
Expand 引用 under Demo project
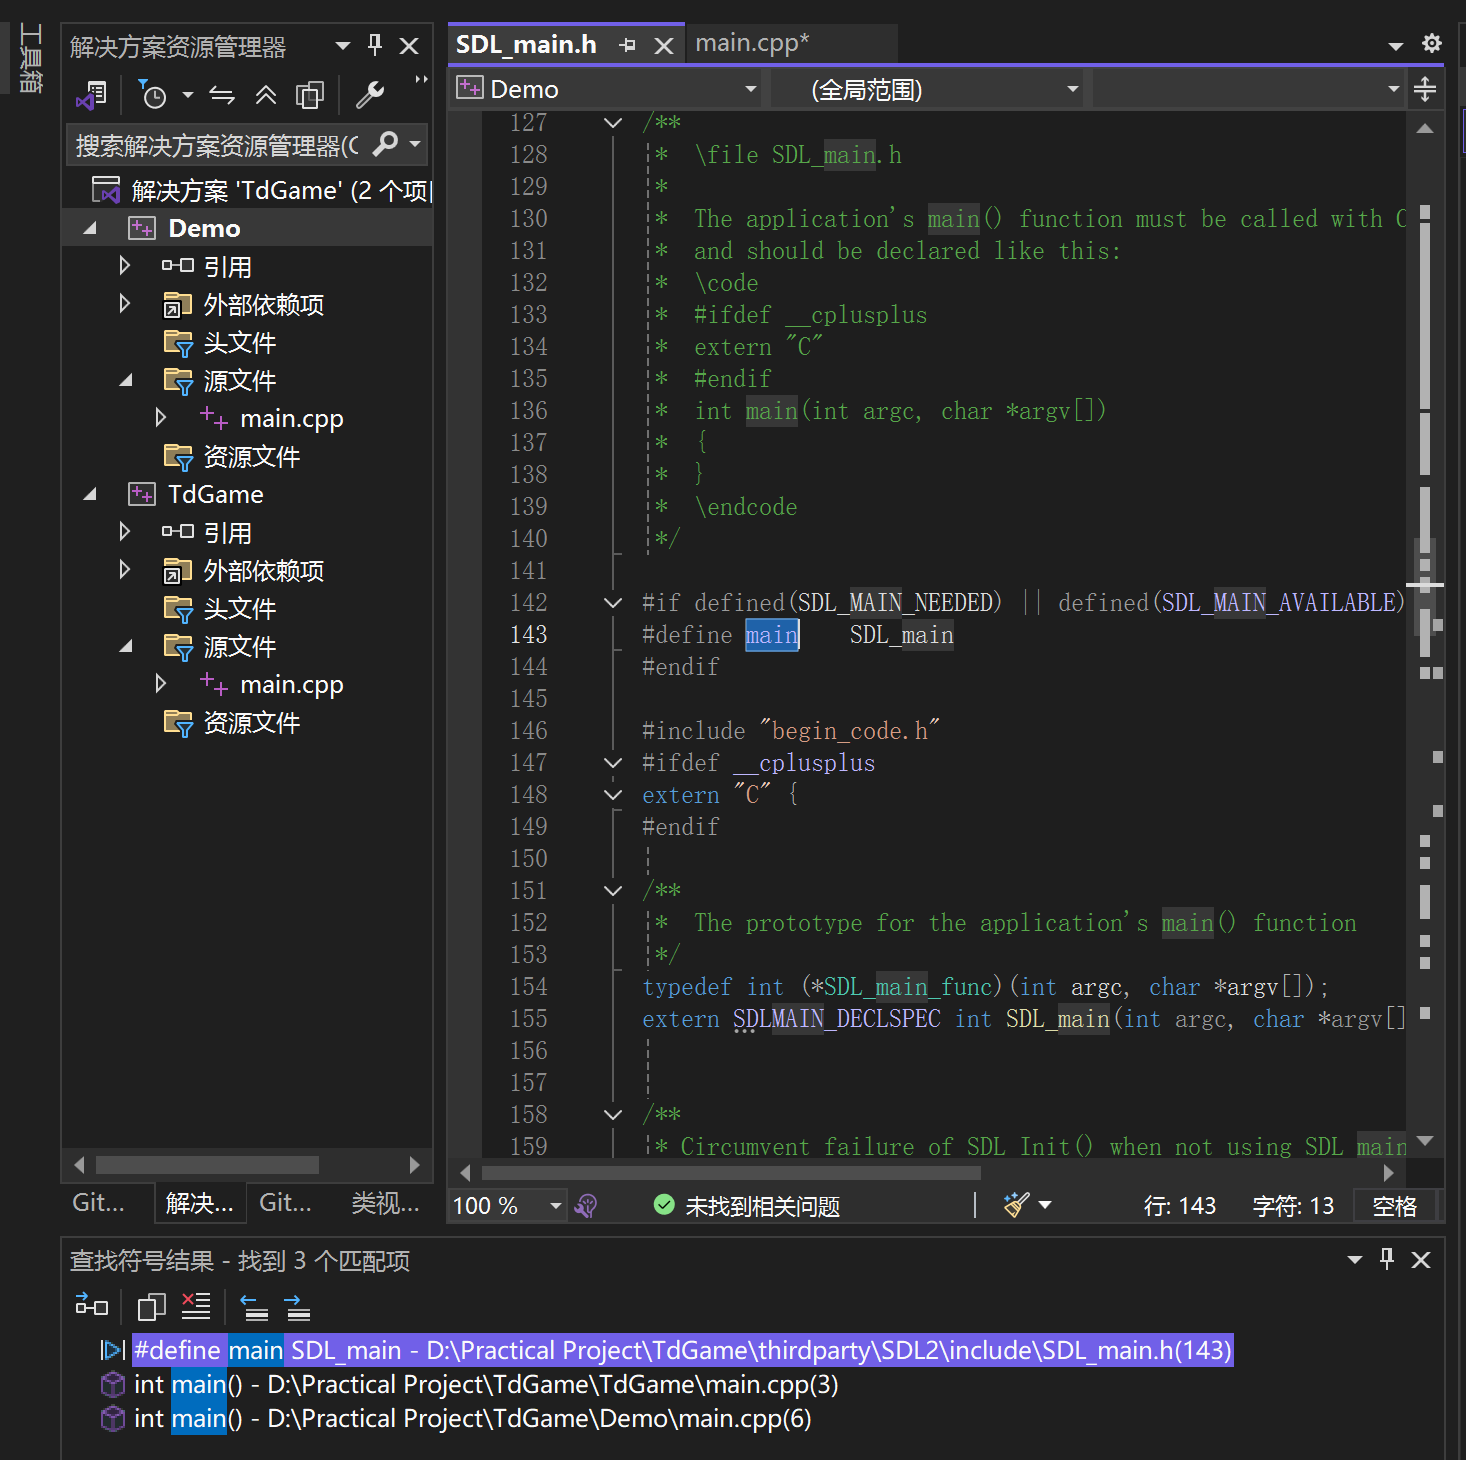(x=124, y=266)
